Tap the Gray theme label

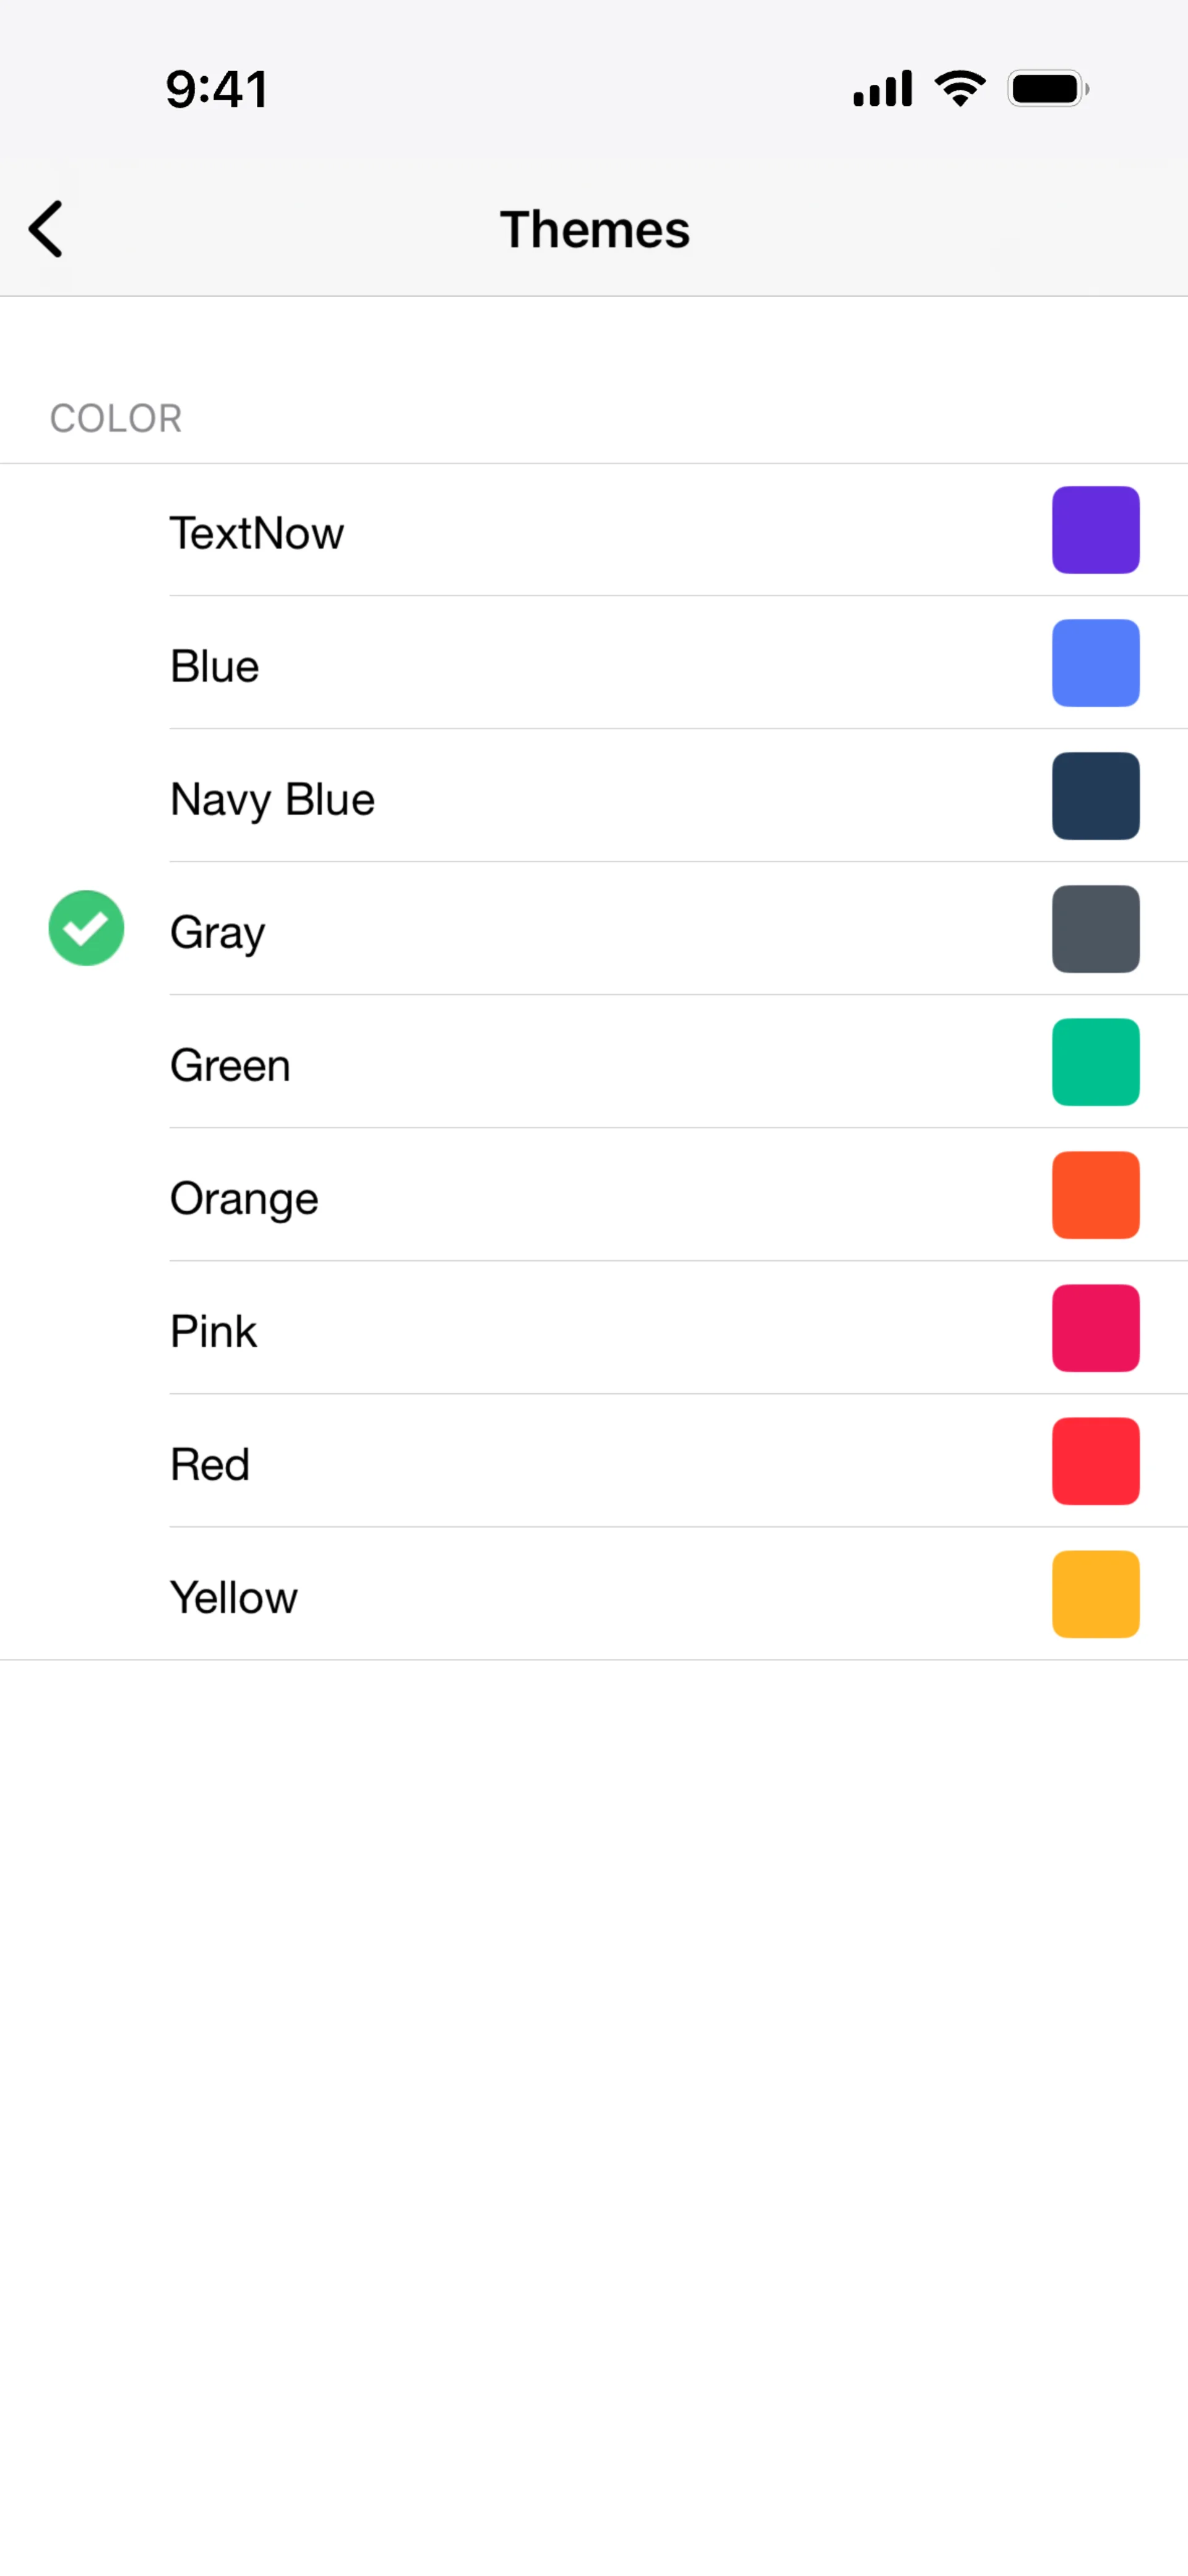218,932
